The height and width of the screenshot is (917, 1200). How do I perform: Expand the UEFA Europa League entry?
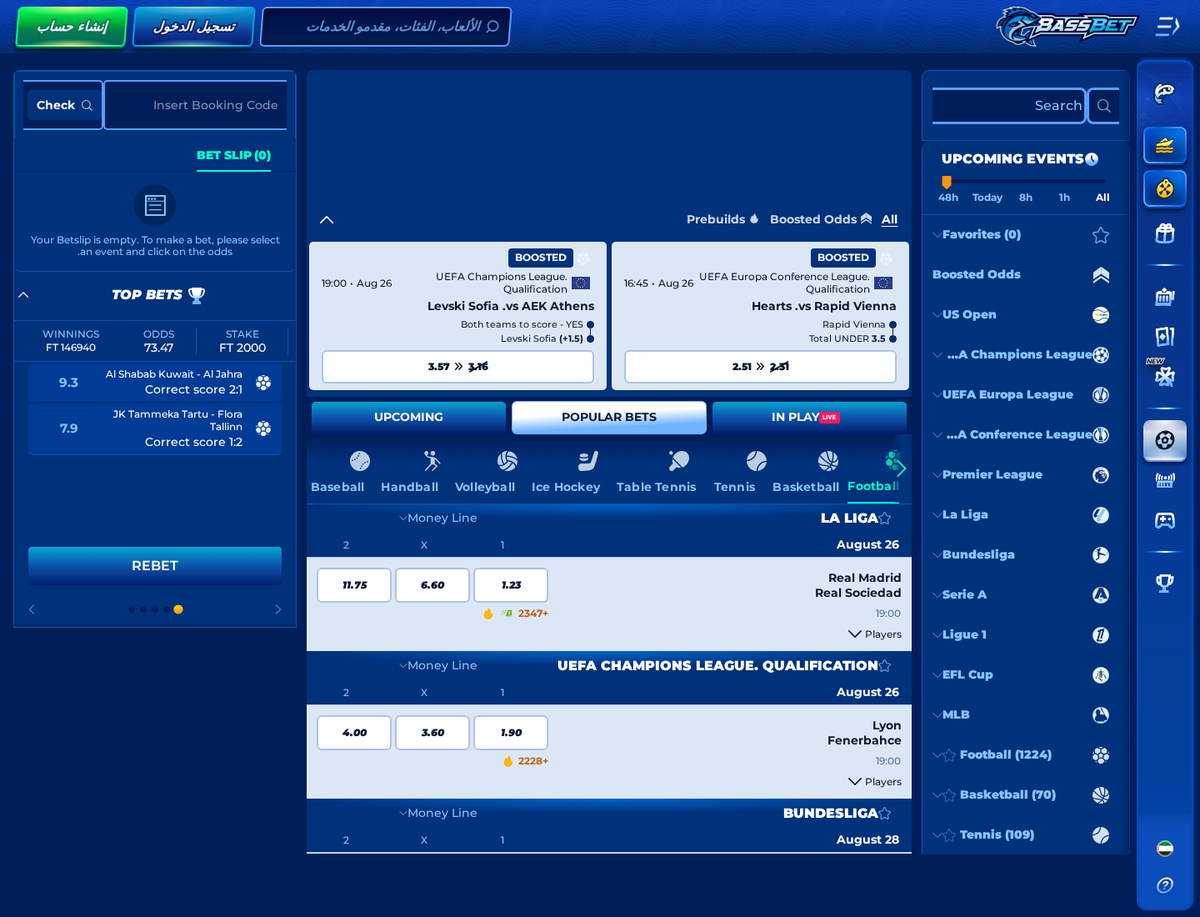(1021, 394)
